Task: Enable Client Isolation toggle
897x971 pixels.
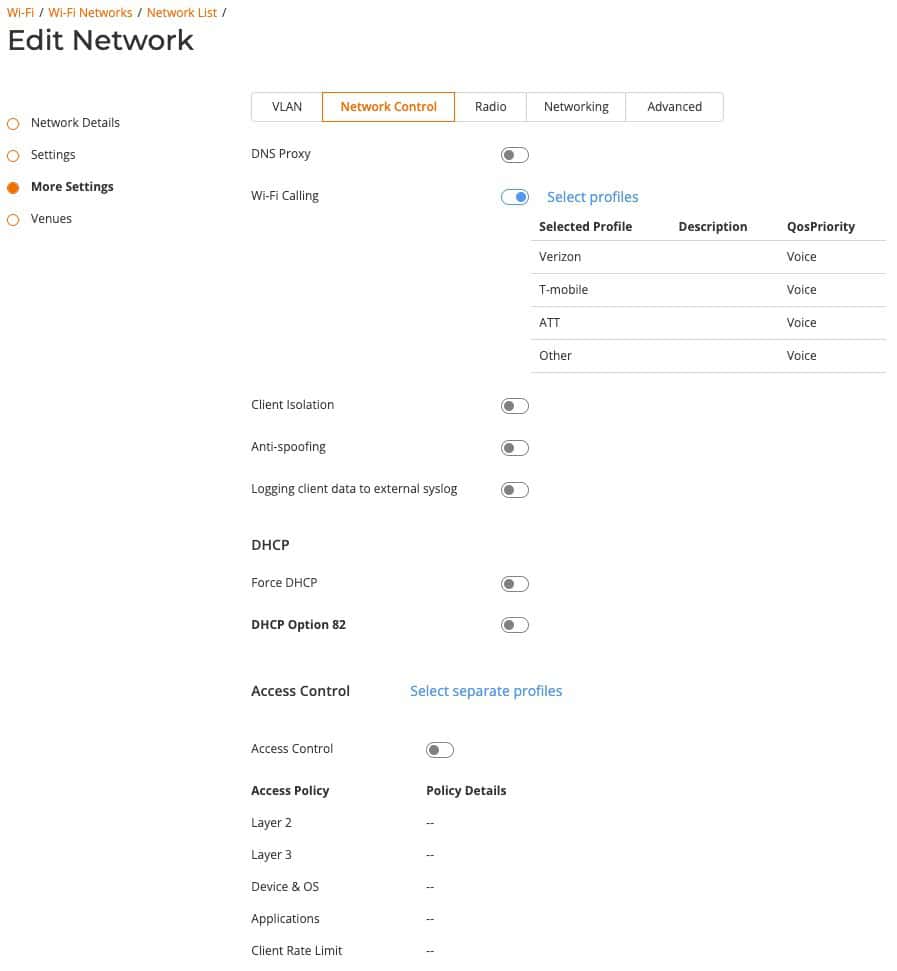Action: click(514, 406)
